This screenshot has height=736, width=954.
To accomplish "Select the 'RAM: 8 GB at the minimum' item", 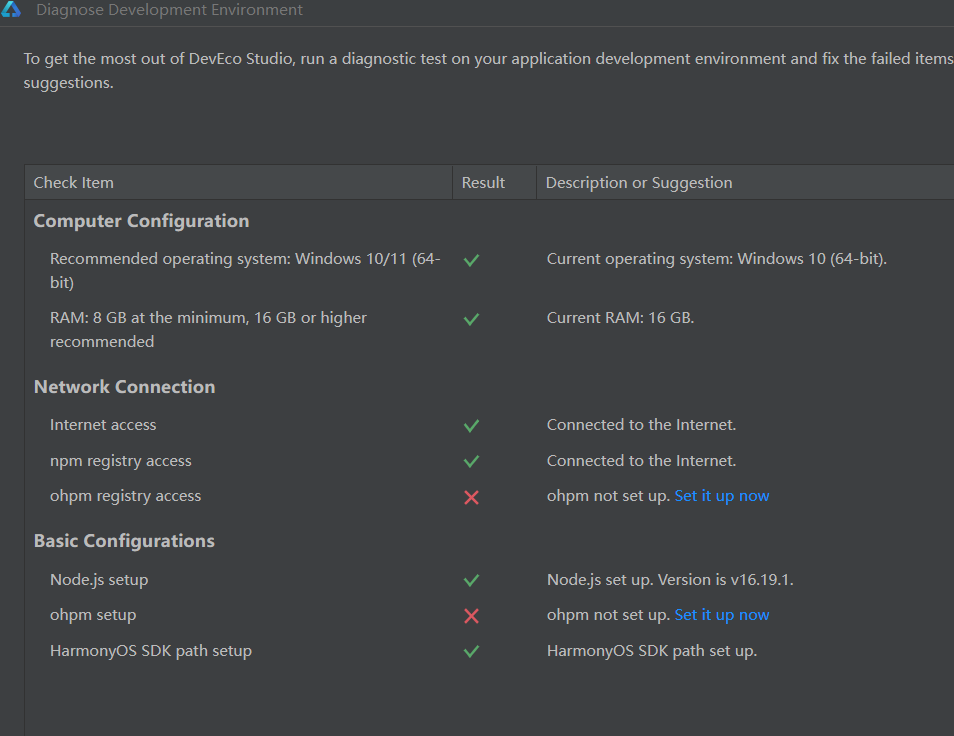I will [x=208, y=330].
